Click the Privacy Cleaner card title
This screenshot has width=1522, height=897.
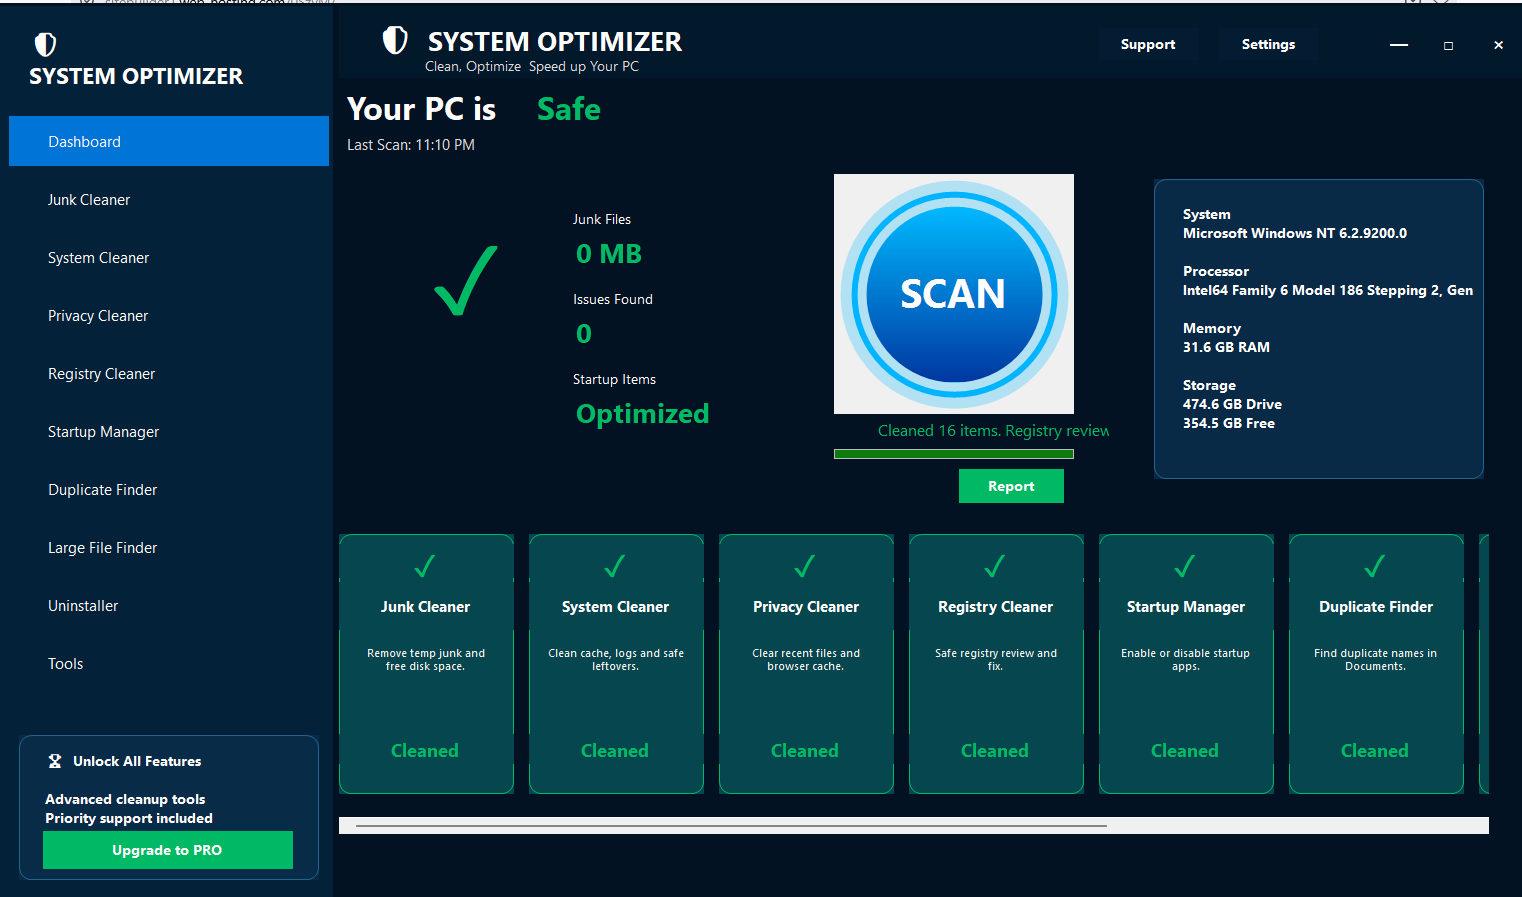pos(806,607)
